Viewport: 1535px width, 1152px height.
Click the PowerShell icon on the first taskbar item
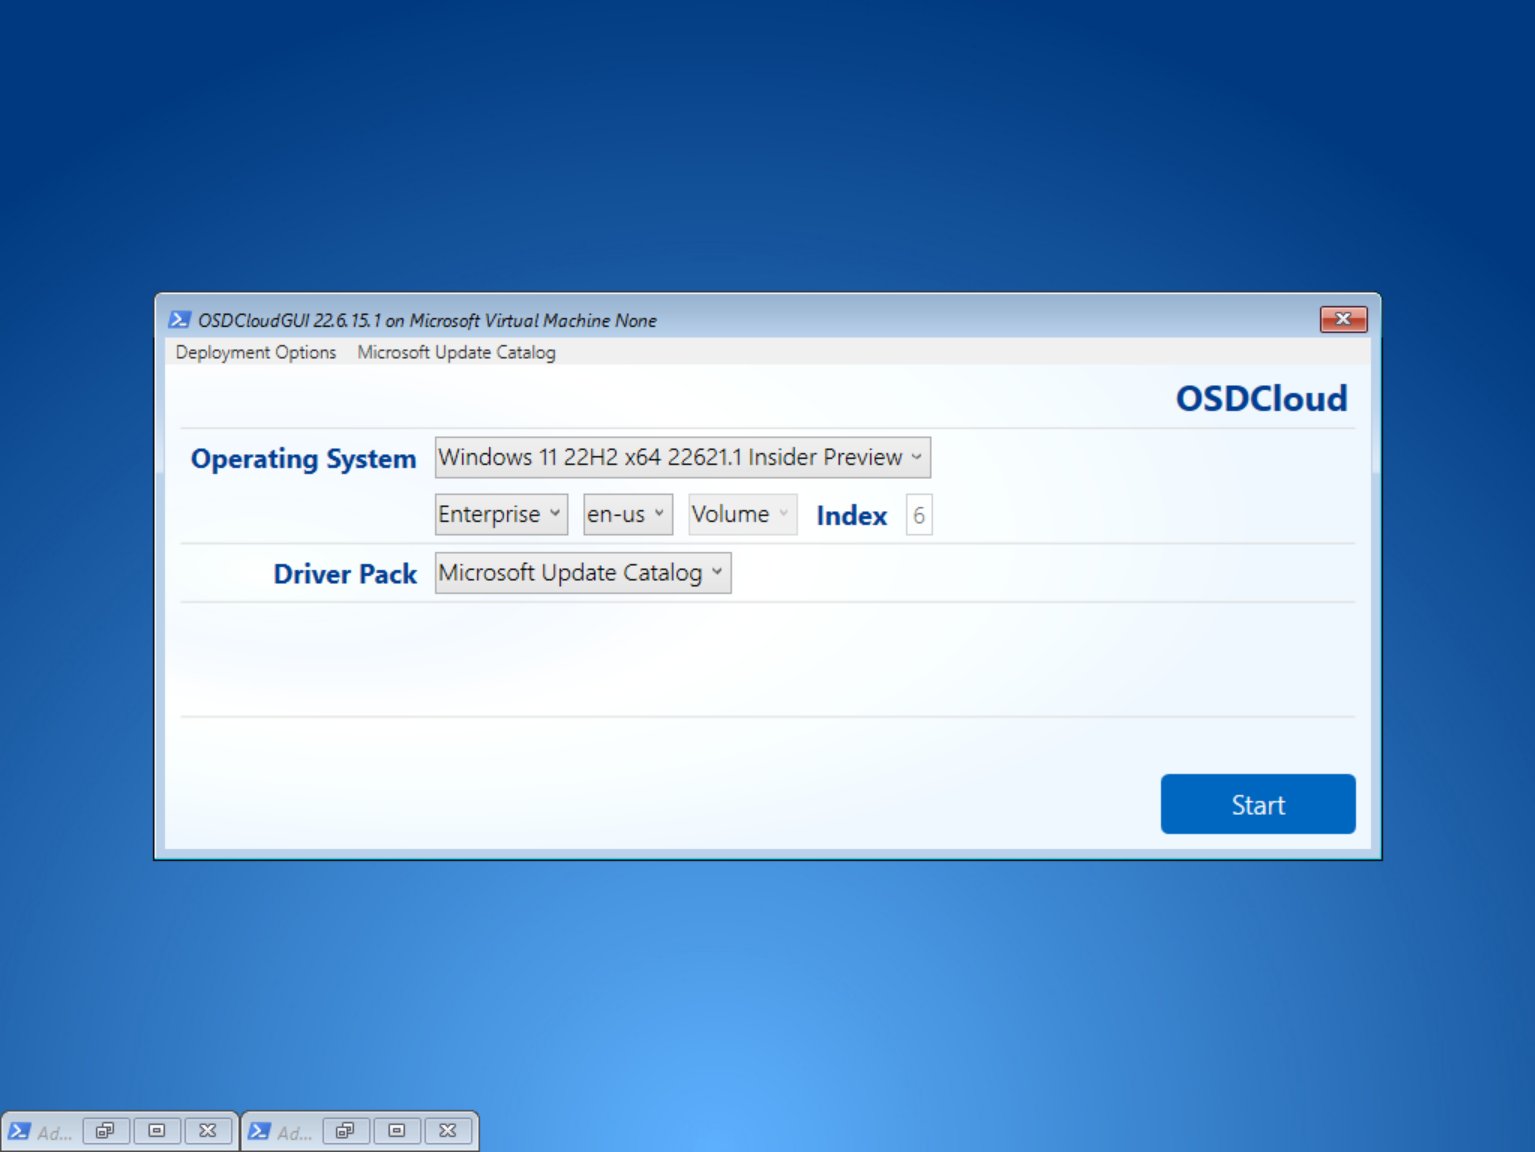(20, 1131)
